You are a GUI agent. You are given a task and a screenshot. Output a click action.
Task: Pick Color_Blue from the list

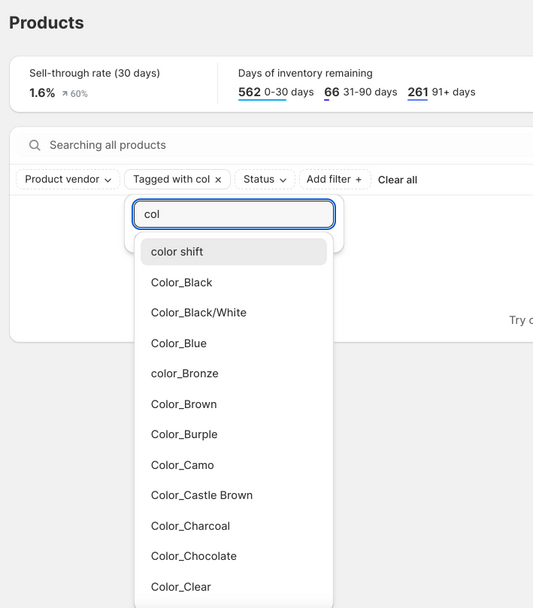(234, 343)
